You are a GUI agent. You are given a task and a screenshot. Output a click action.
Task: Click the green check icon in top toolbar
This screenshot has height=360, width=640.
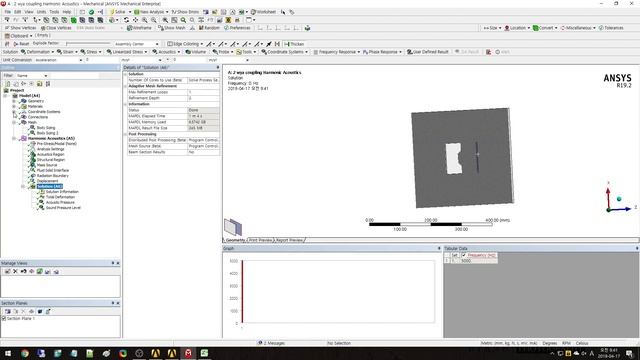[x=91, y=12]
